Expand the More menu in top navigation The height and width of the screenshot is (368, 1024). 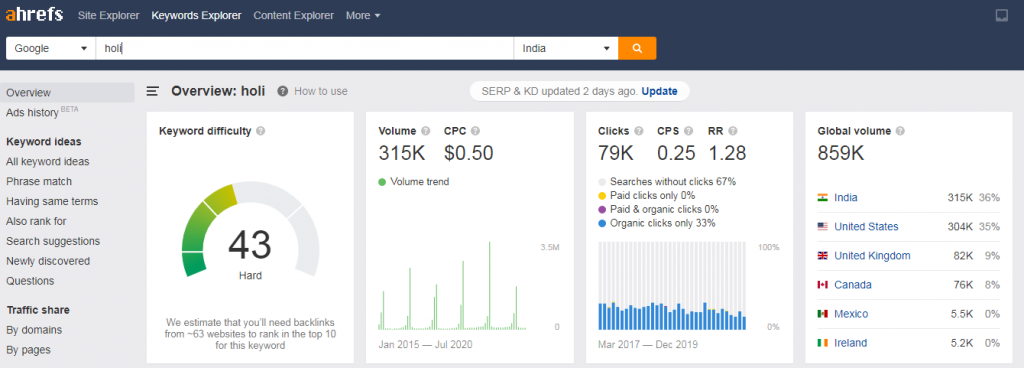tap(363, 15)
